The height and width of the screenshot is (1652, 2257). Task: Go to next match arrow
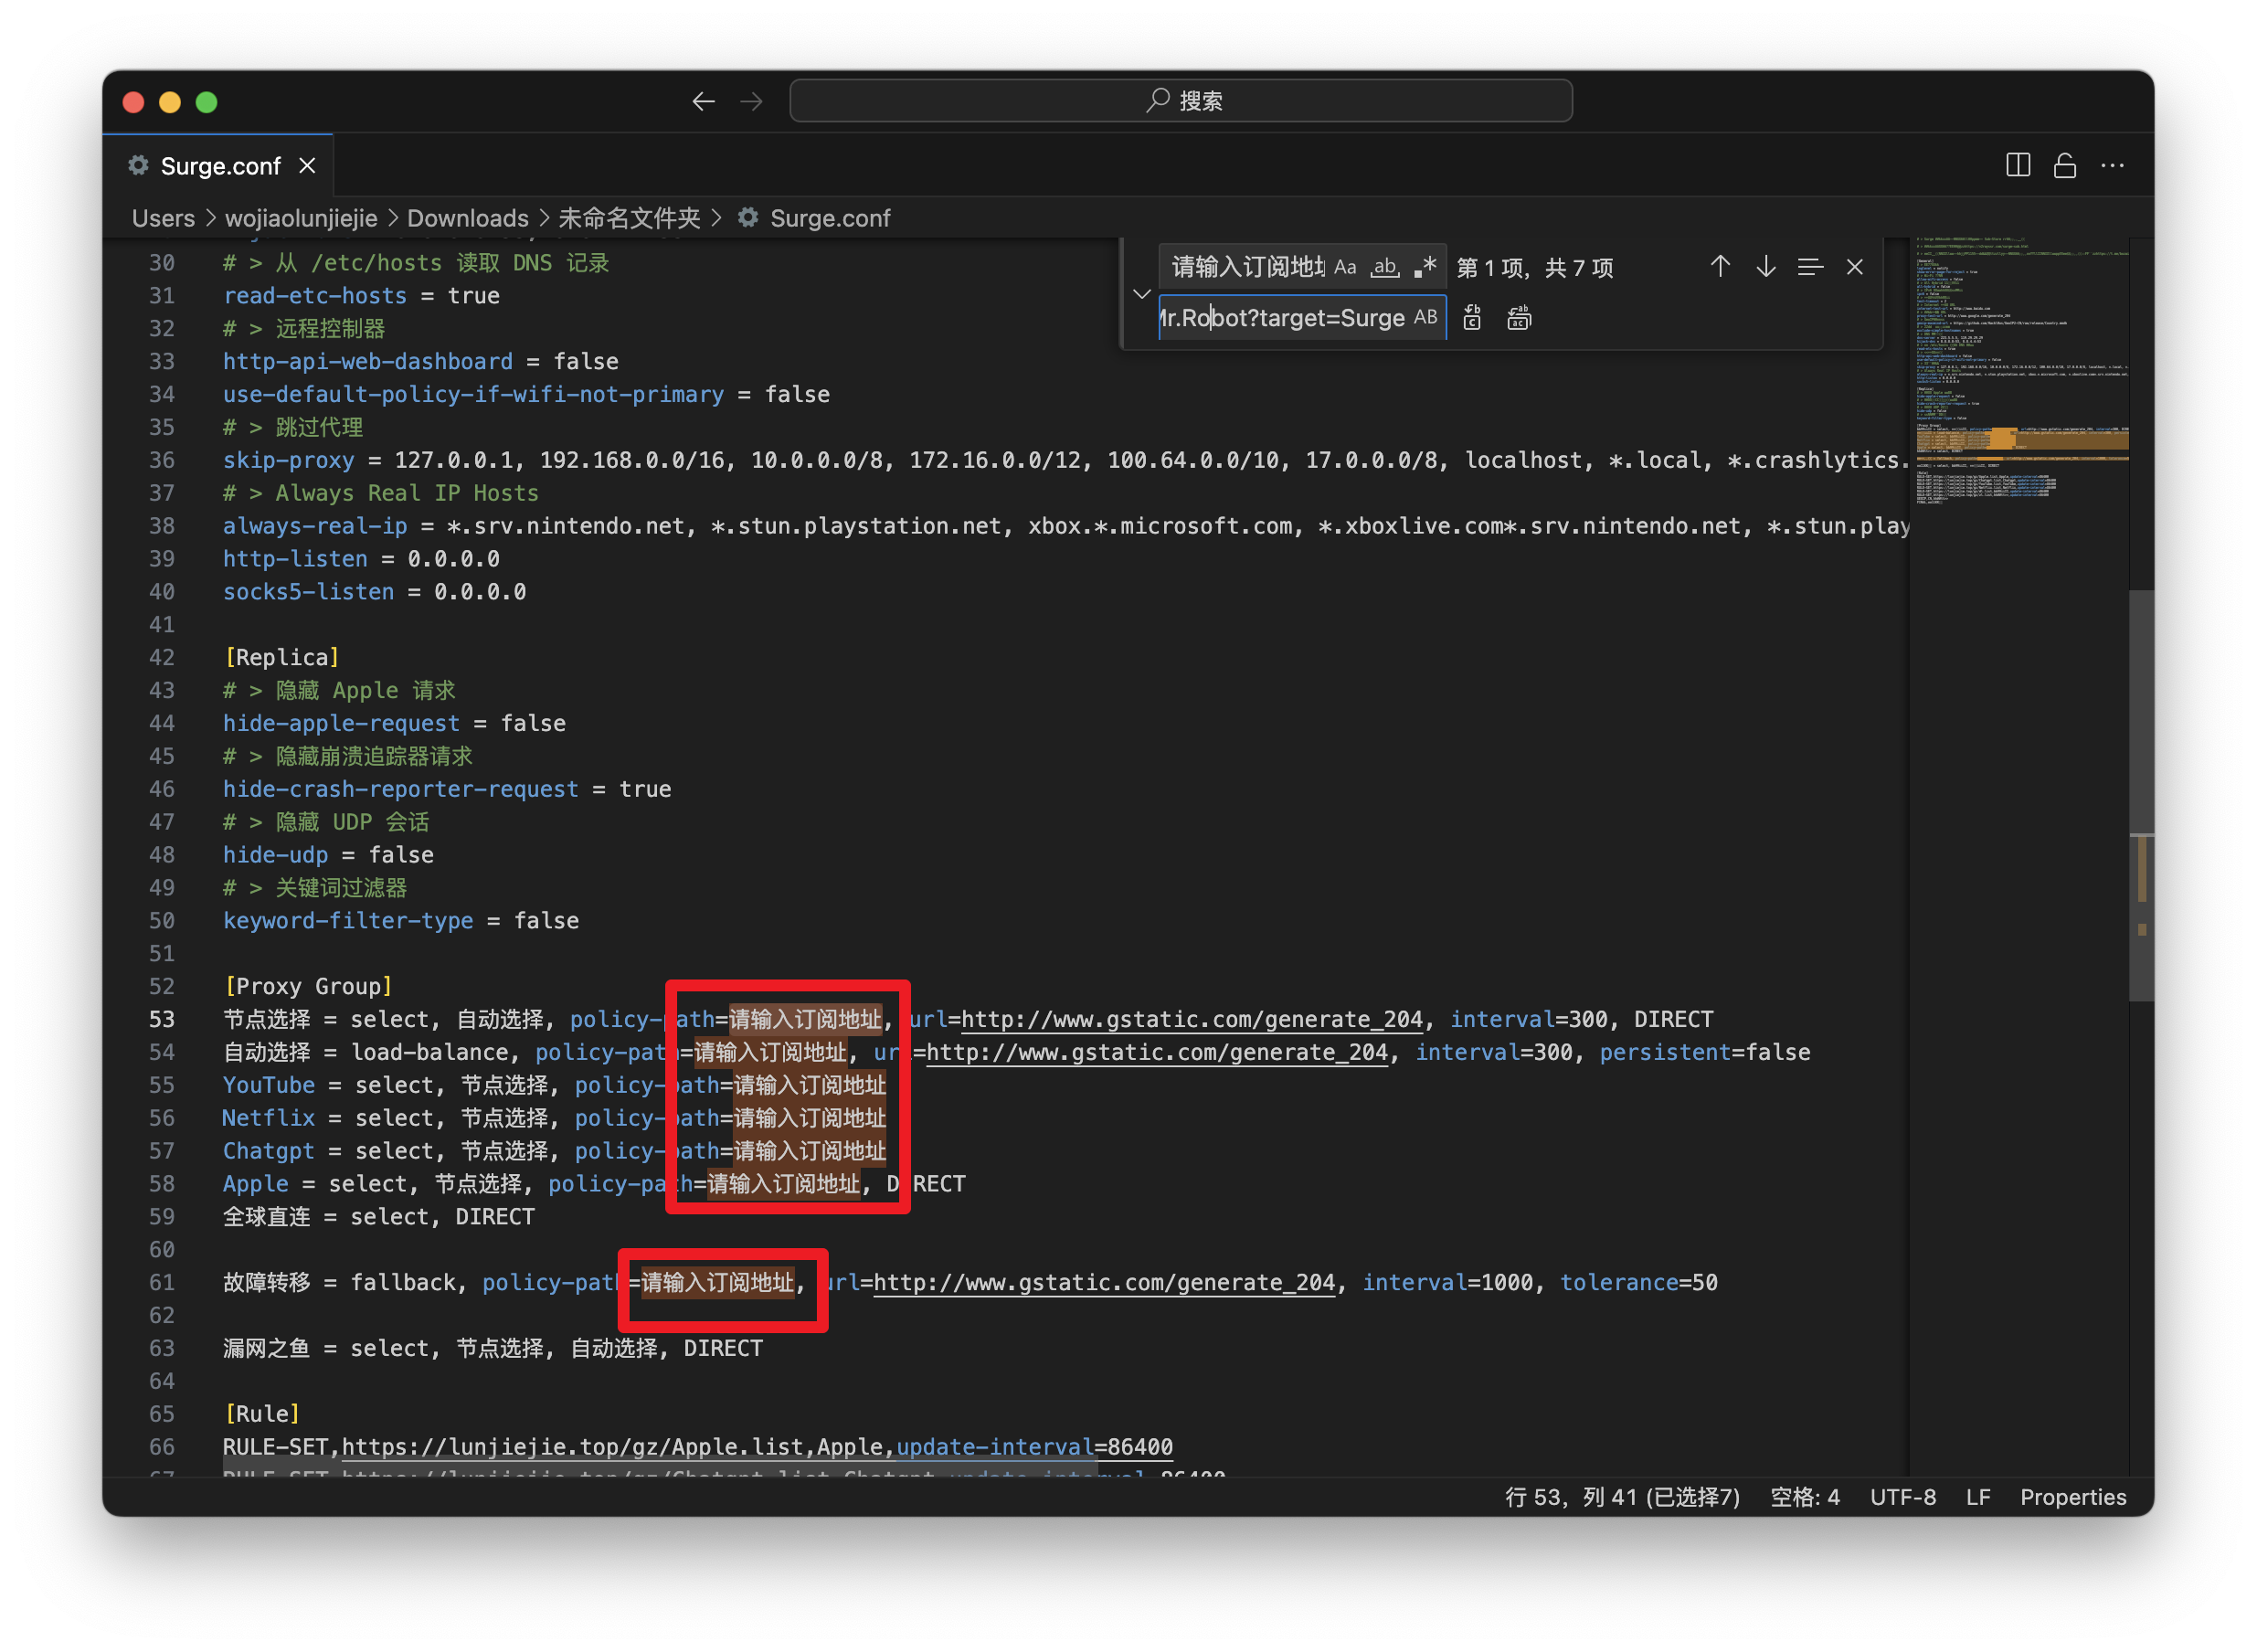coord(1765,267)
